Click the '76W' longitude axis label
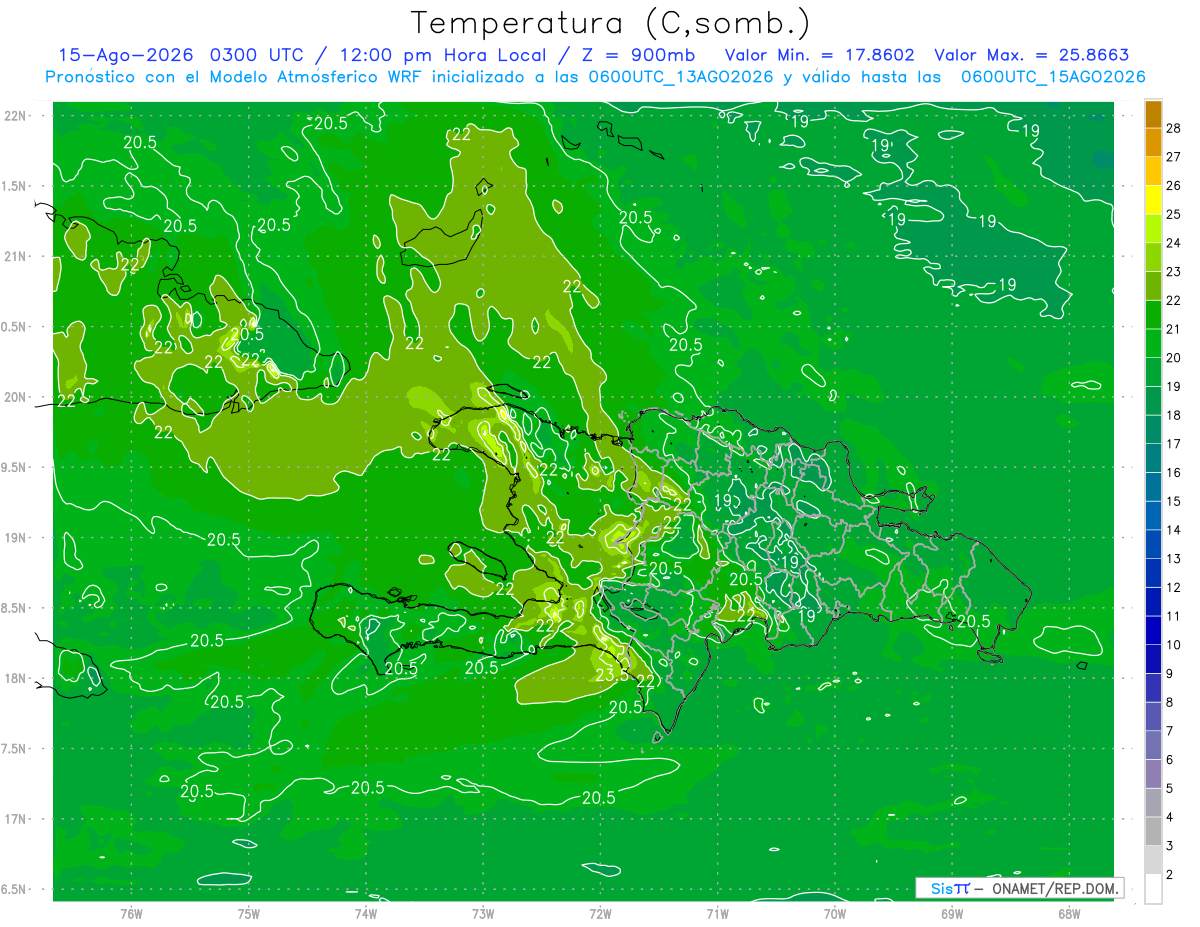This screenshot has width=1200, height=927. coord(131,913)
